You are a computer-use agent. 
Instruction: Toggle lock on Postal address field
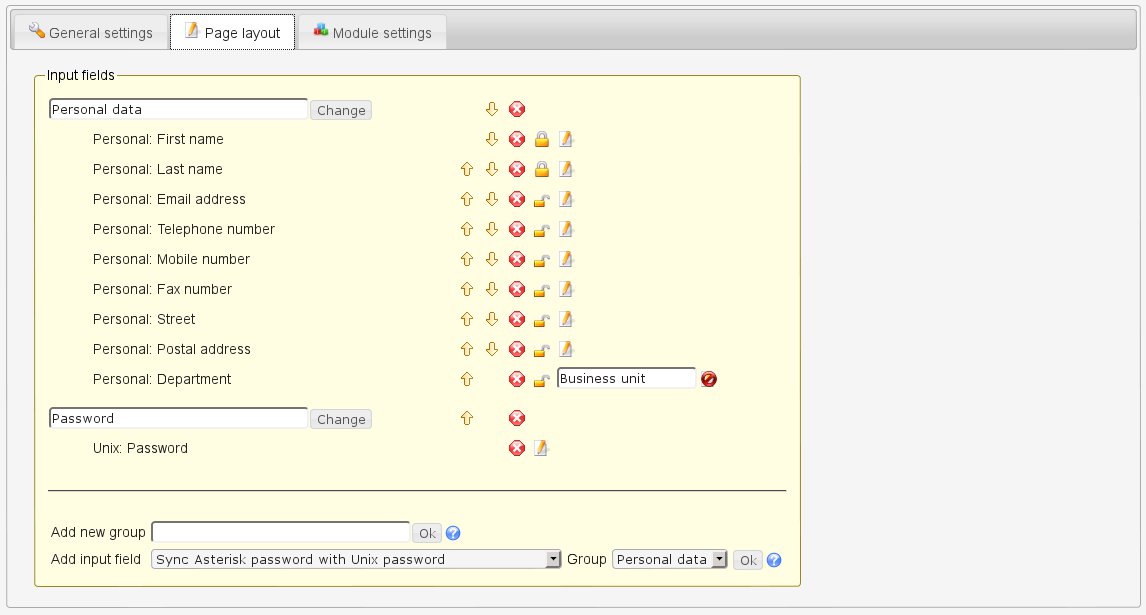541,350
